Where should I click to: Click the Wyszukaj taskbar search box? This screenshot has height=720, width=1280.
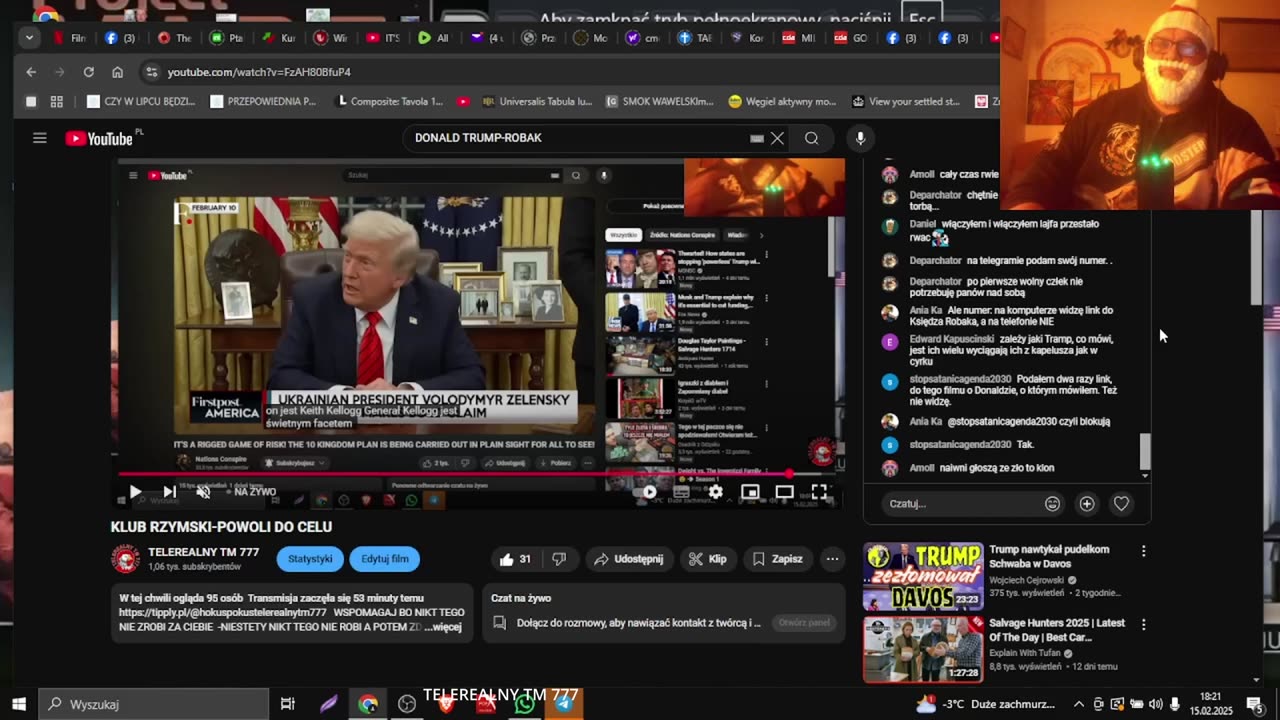pyautogui.click(x=154, y=704)
